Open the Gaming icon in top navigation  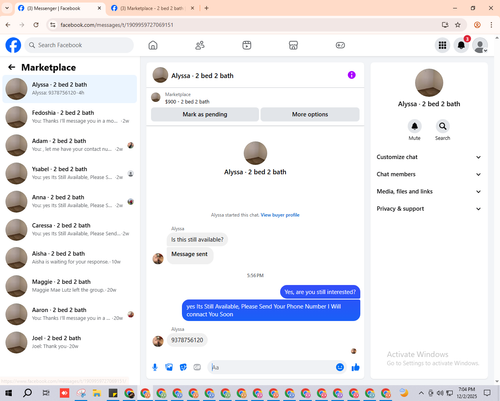(340, 45)
